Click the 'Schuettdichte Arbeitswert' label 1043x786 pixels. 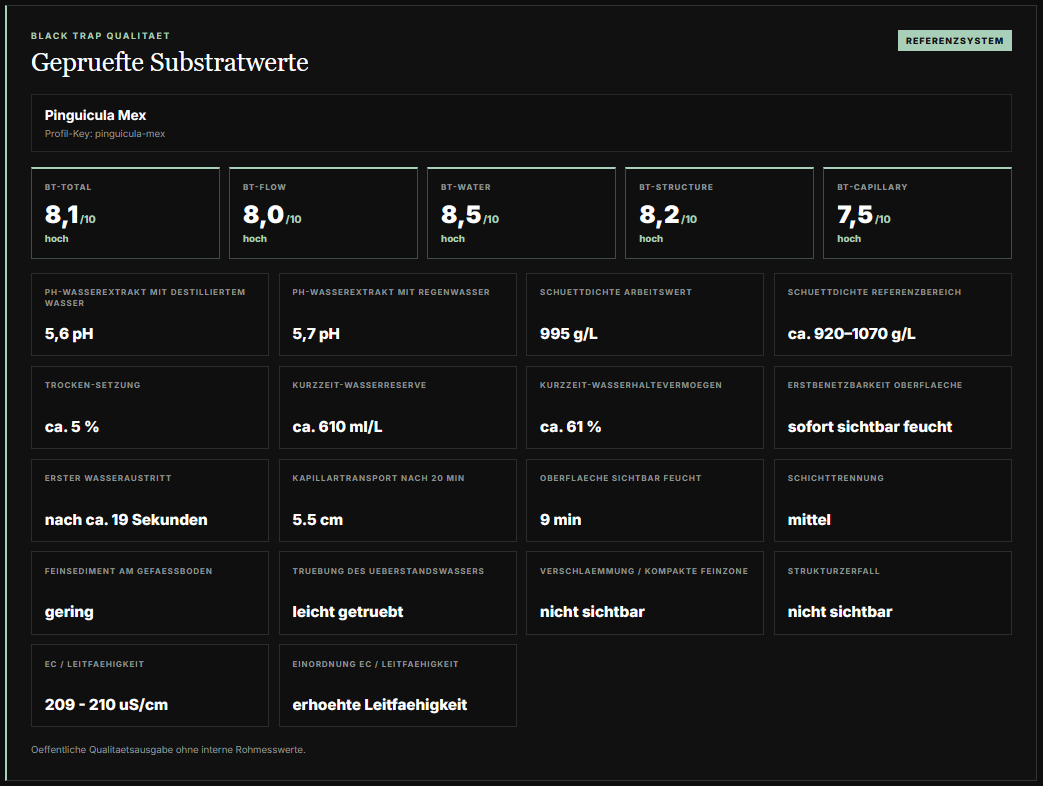pos(616,292)
